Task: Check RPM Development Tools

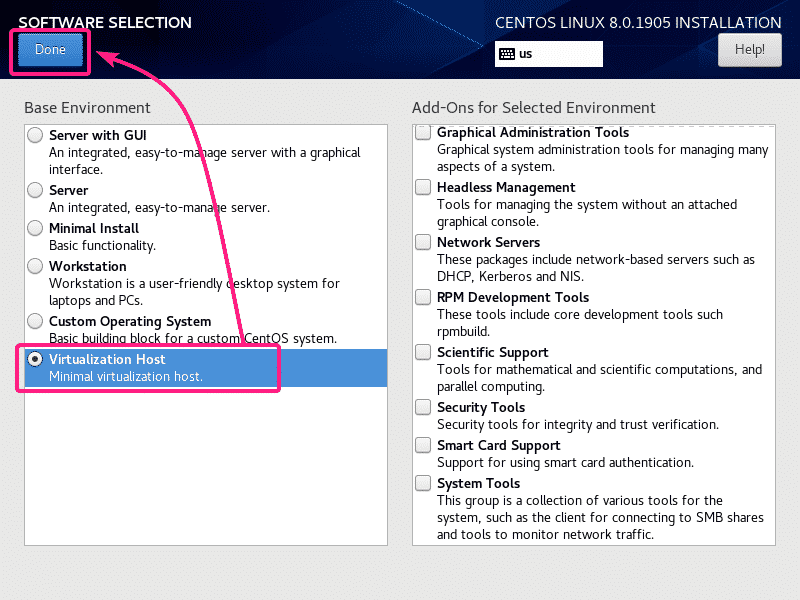Action: 422,297
